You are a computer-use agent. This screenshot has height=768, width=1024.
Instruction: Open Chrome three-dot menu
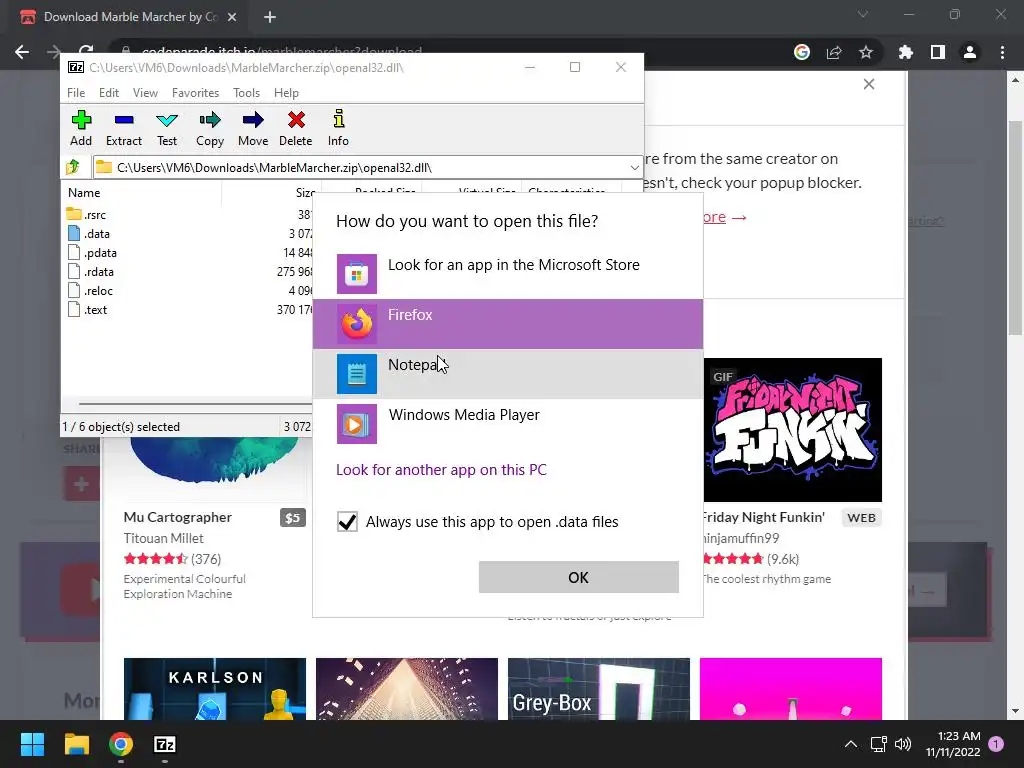[1002, 52]
